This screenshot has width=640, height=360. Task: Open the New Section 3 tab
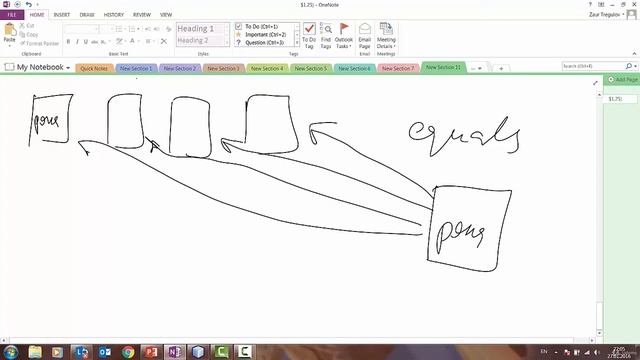click(223, 69)
